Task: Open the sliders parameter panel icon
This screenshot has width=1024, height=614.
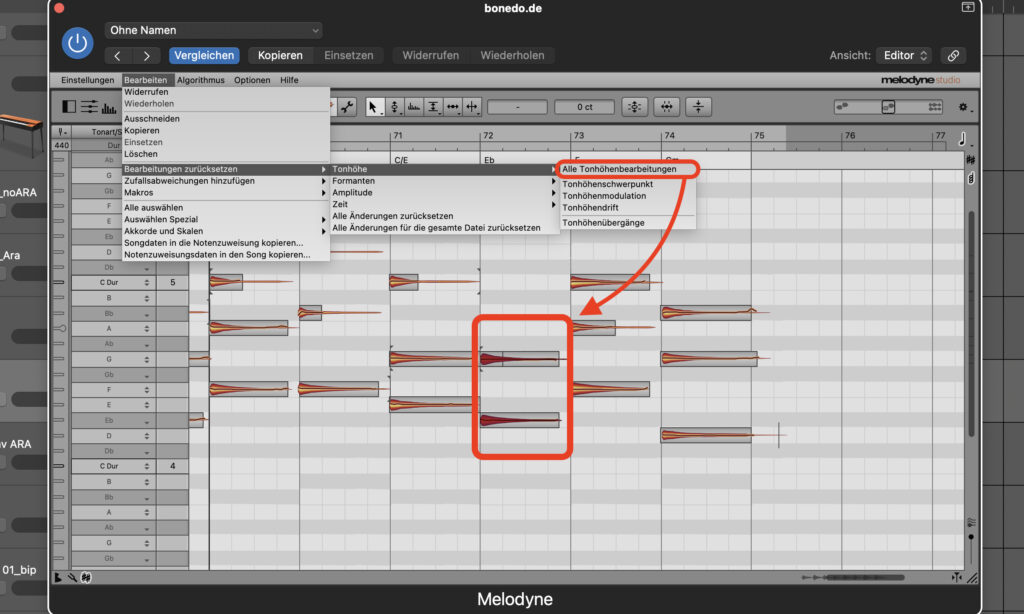Action: point(89,106)
